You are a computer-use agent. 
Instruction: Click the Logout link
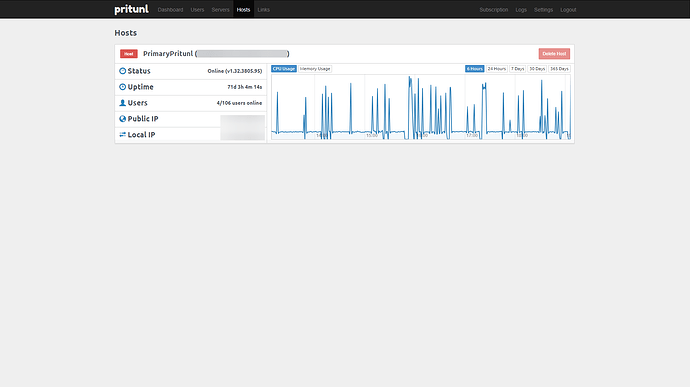(x=568, y=10)
